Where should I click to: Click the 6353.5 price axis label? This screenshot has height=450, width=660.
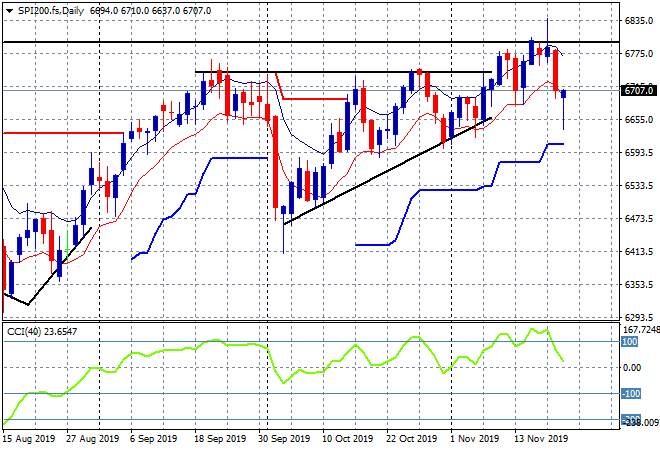(639, 285)
